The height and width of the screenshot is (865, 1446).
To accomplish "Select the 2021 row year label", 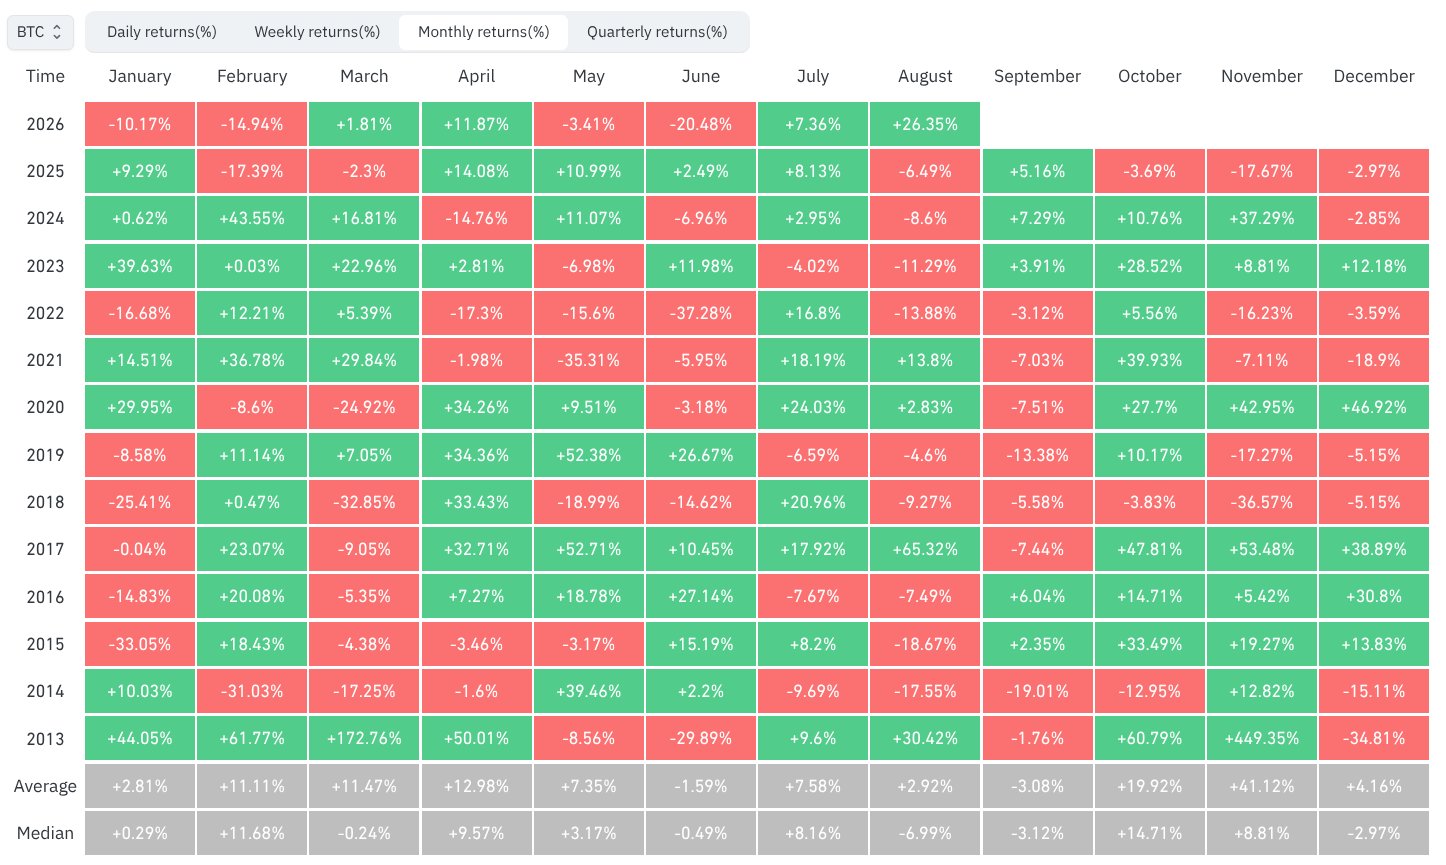I will tap(45, 360).
